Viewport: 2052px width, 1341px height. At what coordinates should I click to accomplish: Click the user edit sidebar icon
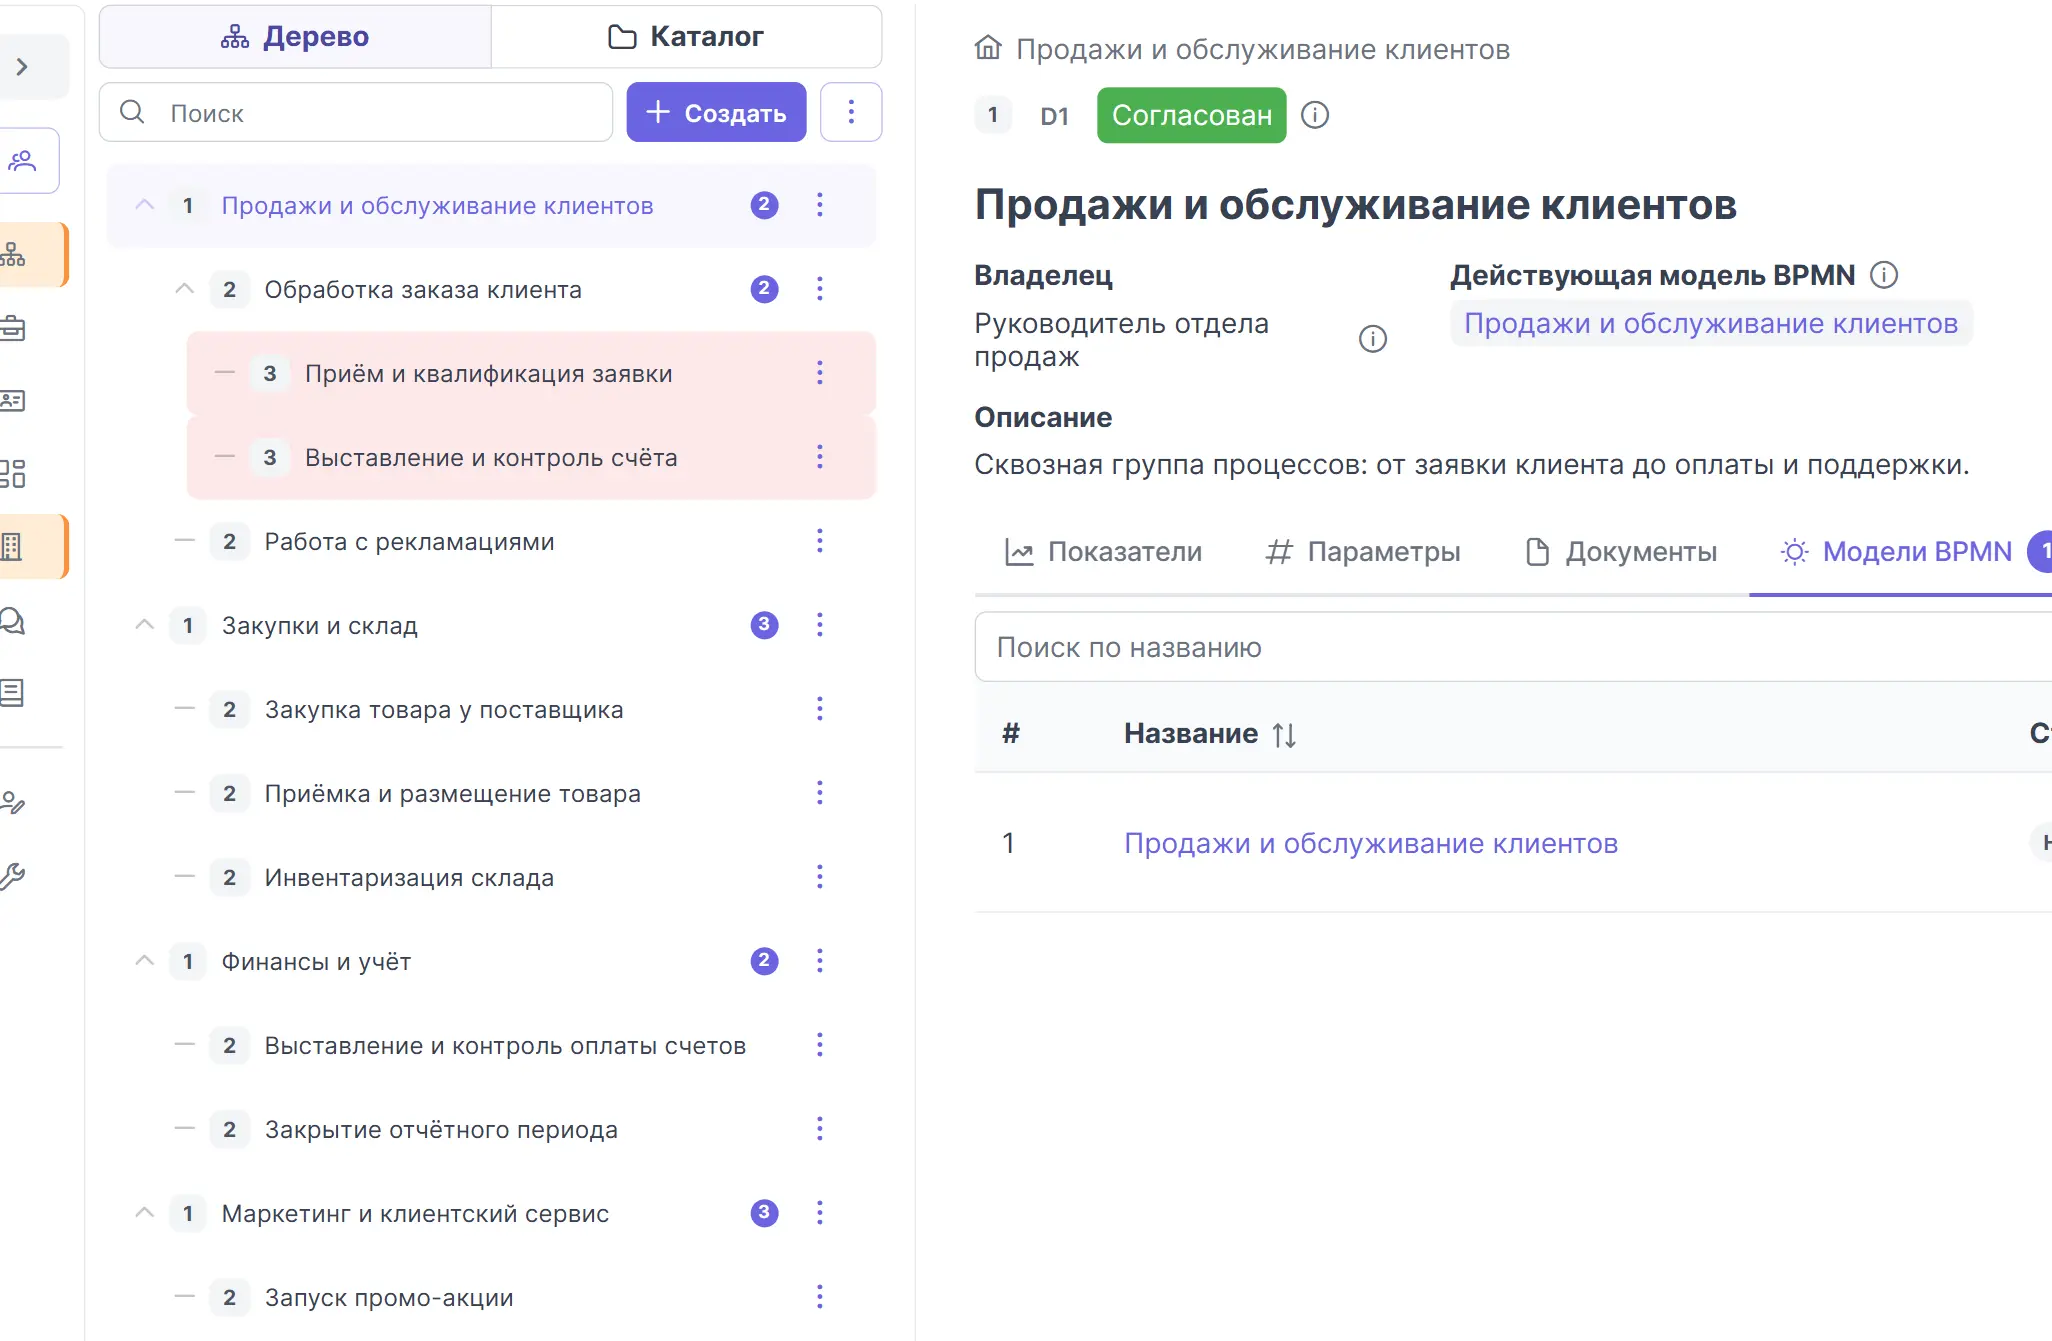(13, 803)
